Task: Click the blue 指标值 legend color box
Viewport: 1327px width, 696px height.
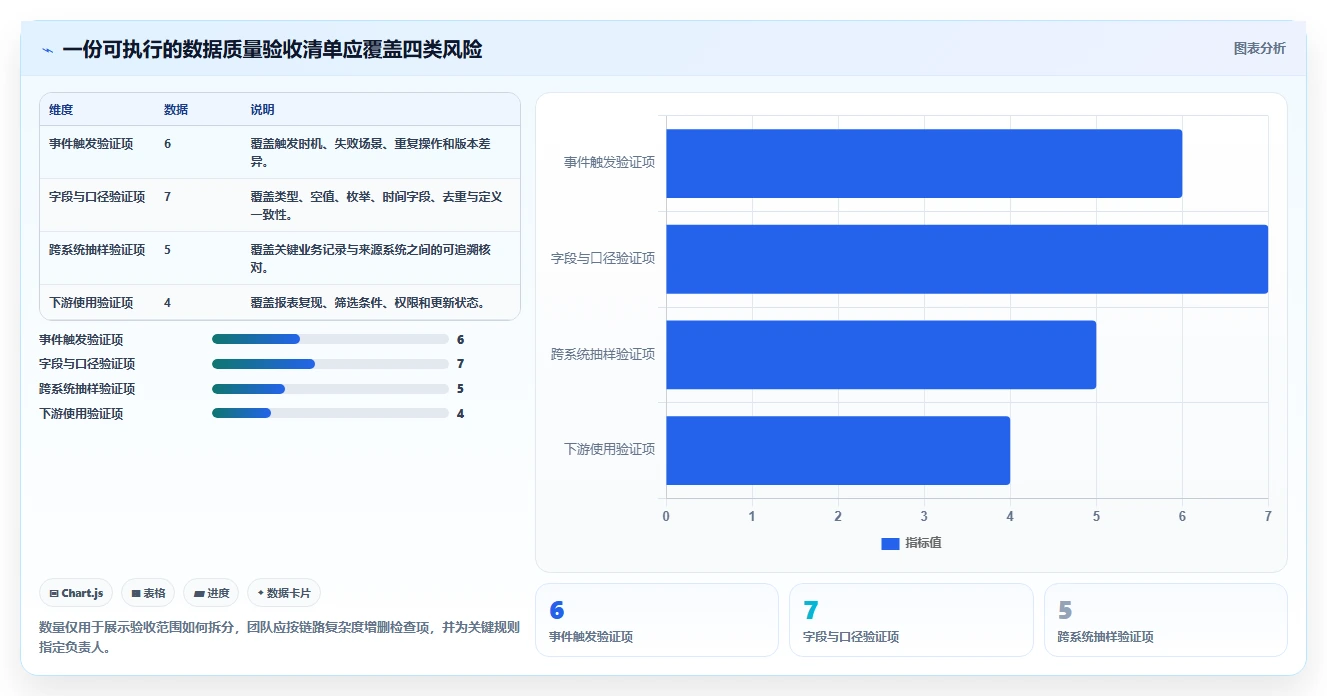Action: pos(890,543)
